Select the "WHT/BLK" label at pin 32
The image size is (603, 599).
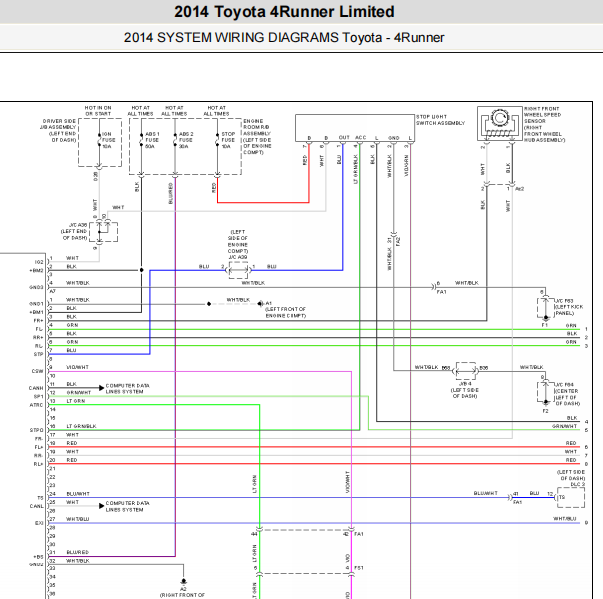point(78,561)
